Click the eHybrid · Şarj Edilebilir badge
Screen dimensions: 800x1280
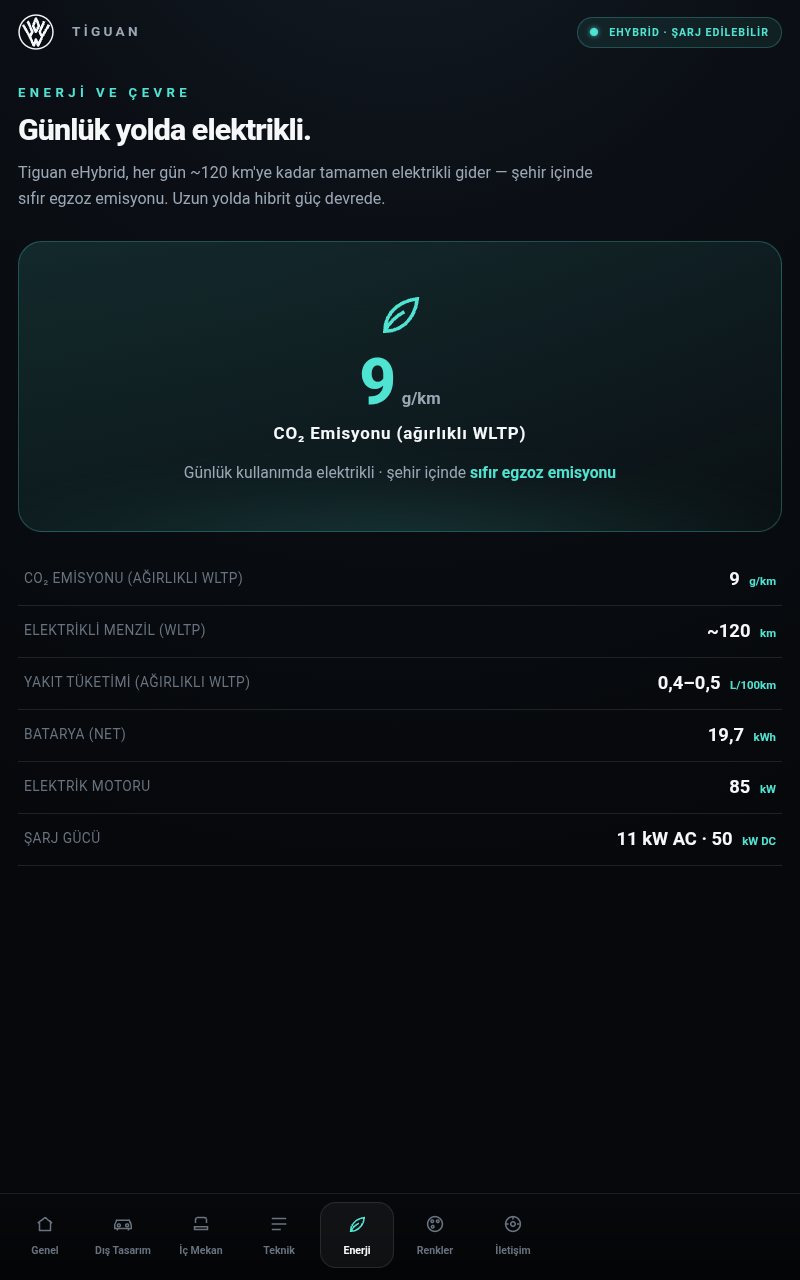(x=679, y=32)
